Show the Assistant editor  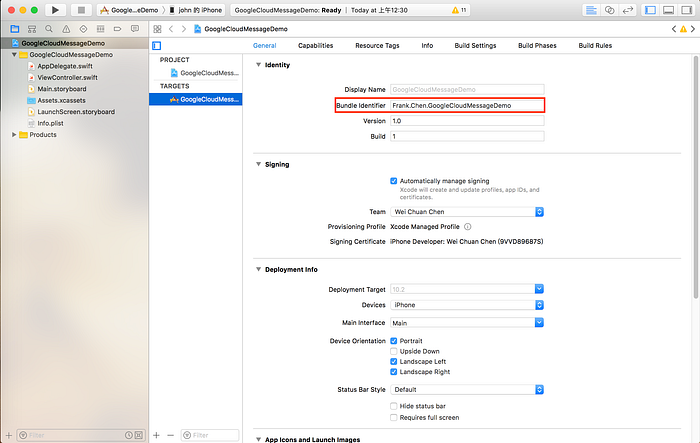609,10
